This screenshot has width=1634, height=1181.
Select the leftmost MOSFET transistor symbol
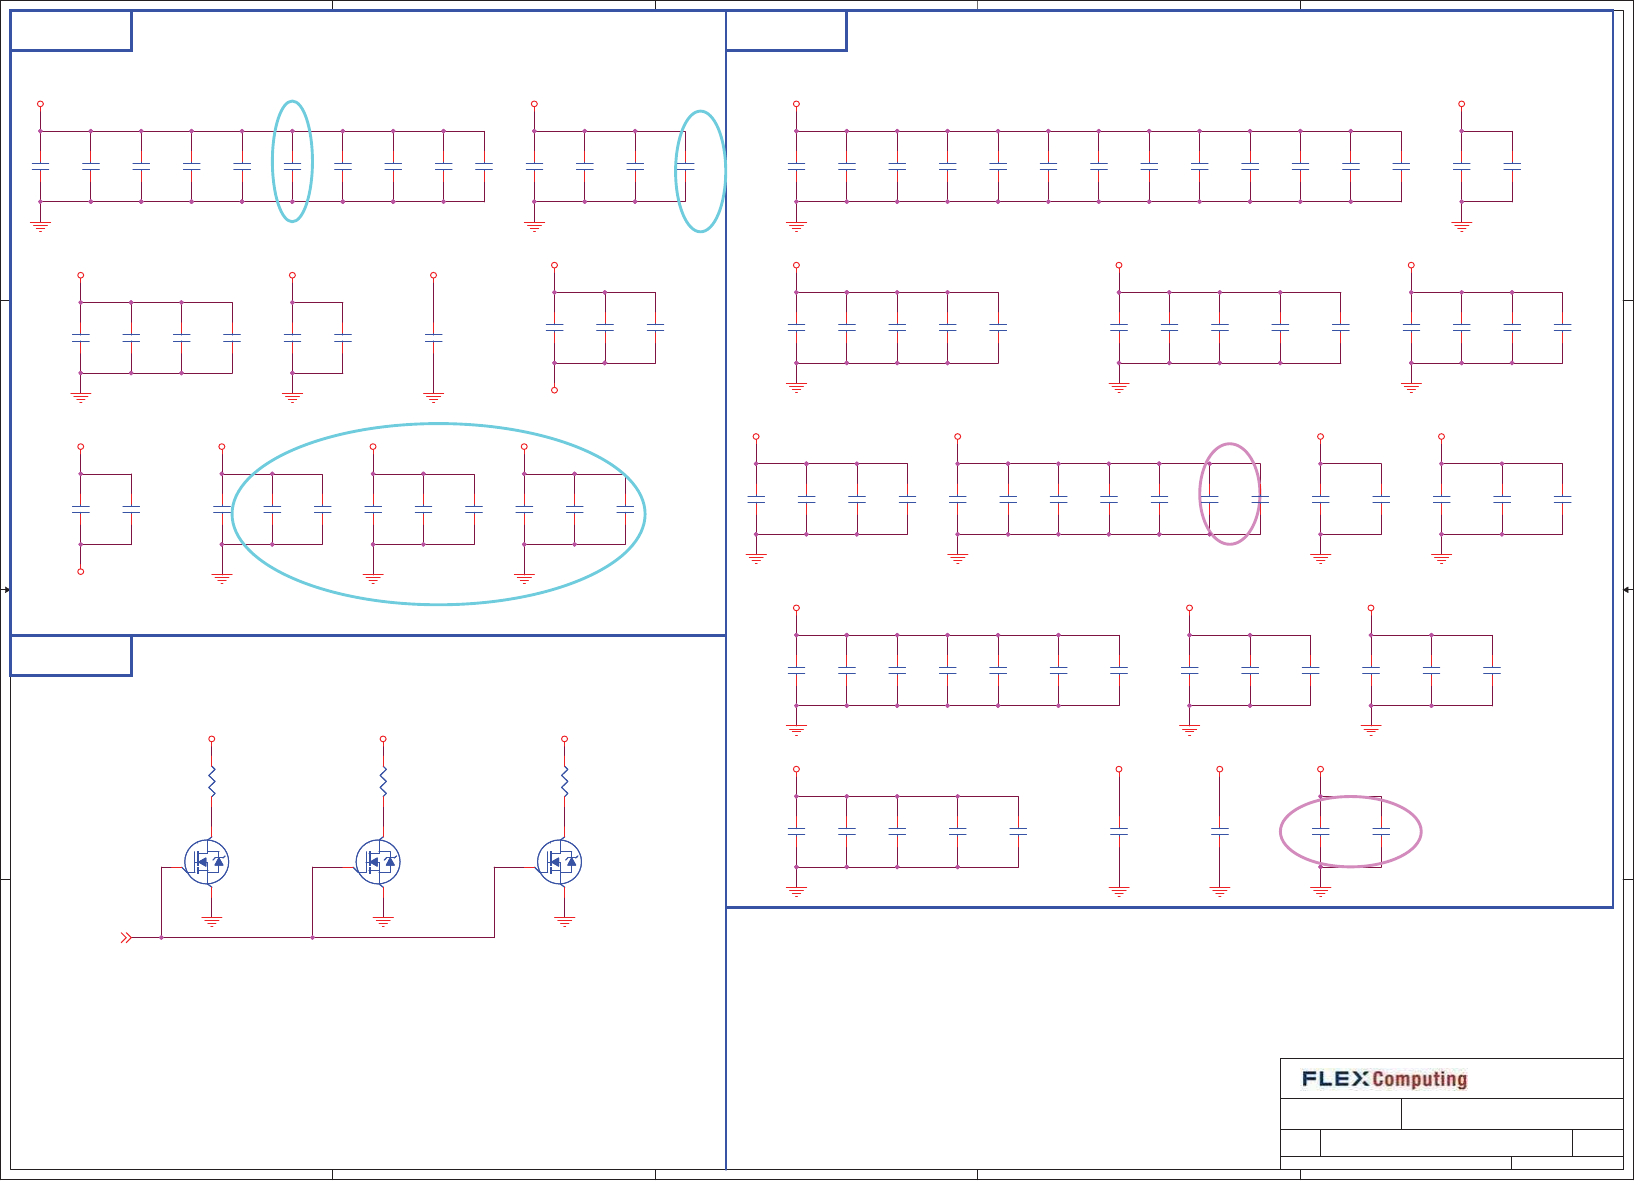pos(207,862)
